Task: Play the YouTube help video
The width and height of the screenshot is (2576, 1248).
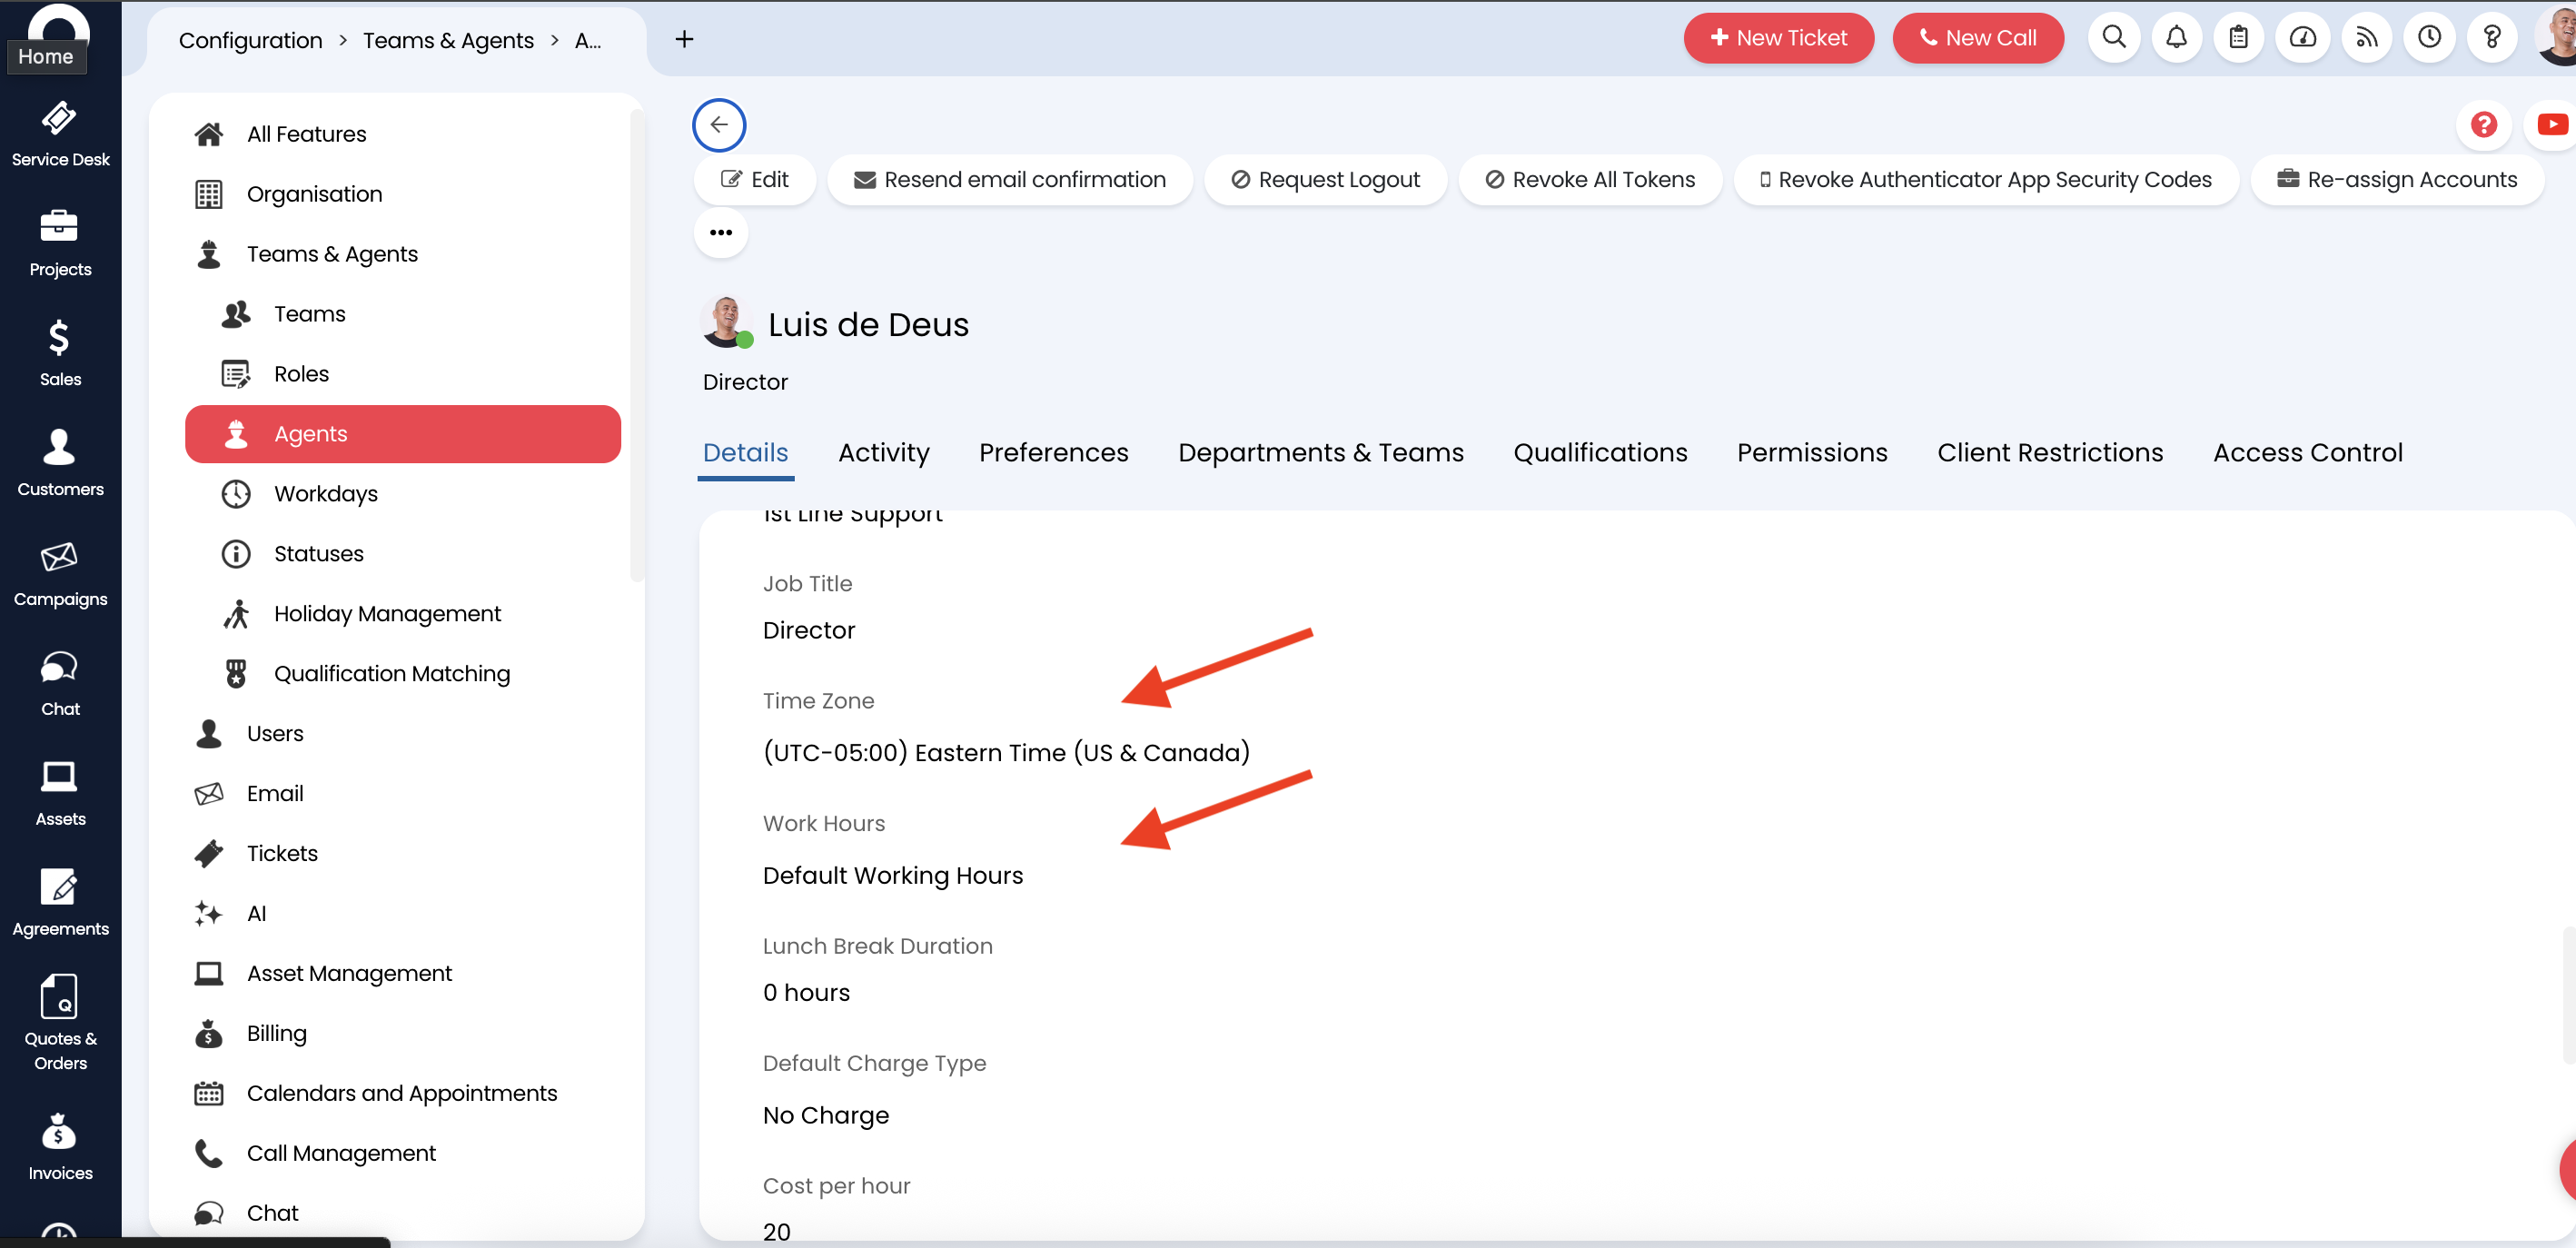Action: (x=2551, y=124)
